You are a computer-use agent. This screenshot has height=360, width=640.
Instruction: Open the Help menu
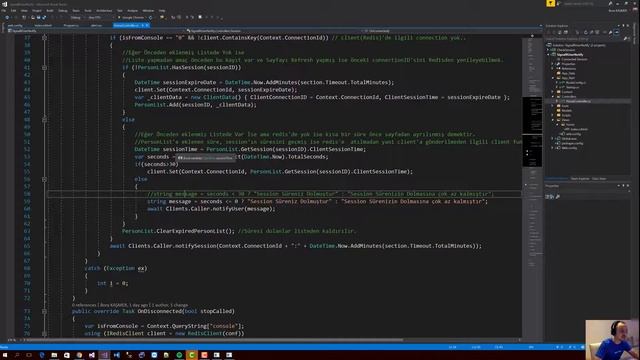162,10
